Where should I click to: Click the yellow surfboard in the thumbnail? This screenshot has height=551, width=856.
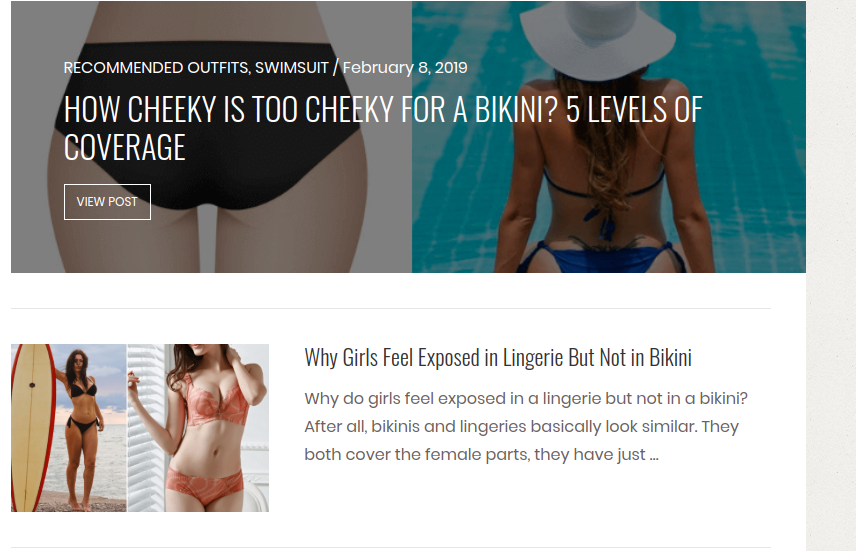[x=31, y=428]
